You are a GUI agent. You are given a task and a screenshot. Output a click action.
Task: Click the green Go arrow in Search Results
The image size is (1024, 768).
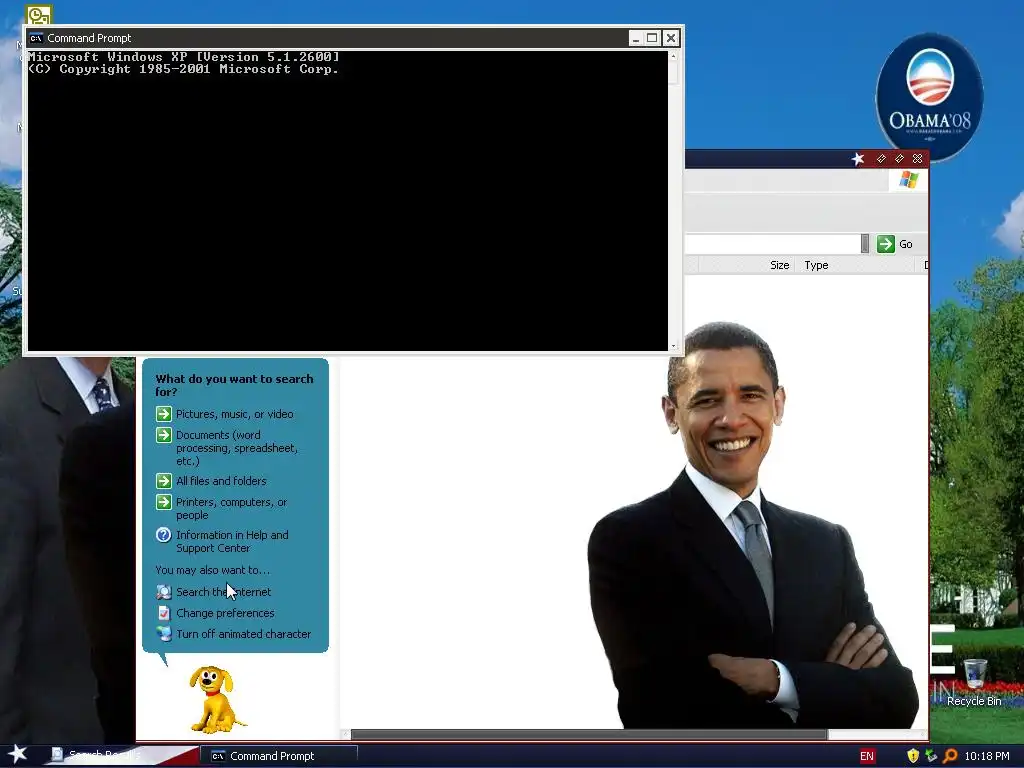[886, 244]
